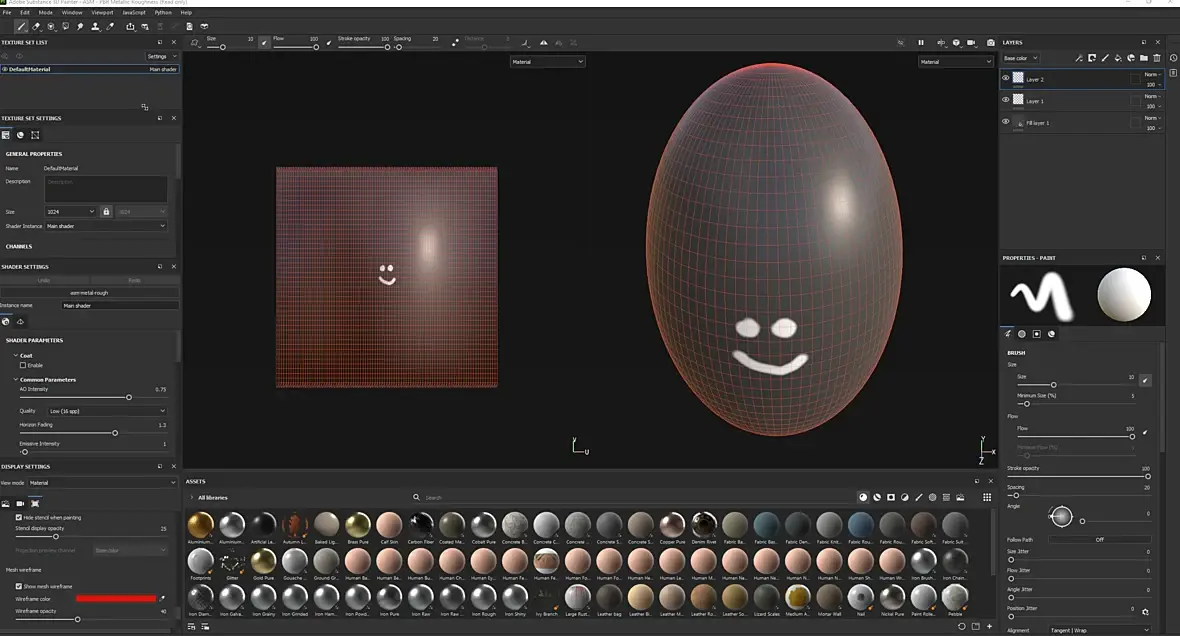
Task: Create a folder in Layers panel
Action: click(x=1144, y=58)
